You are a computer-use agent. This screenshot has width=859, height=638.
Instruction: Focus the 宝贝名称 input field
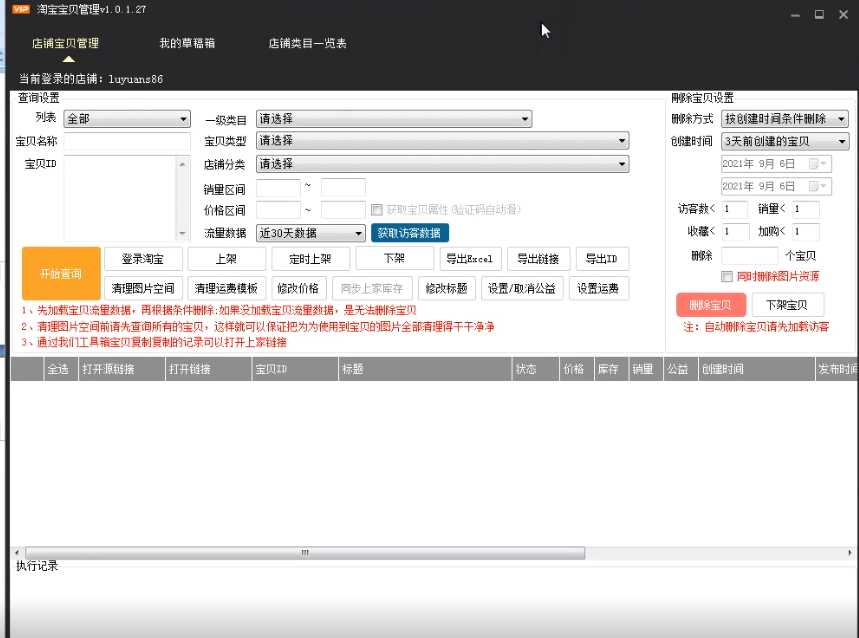(x=127, y=141)
